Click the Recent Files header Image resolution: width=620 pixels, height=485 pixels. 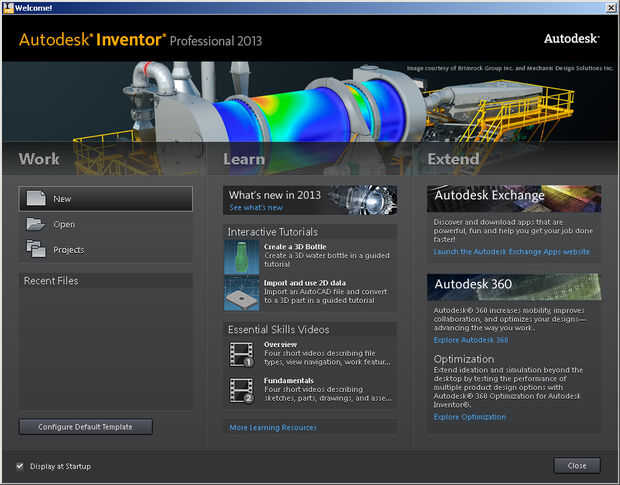(106, 281)
